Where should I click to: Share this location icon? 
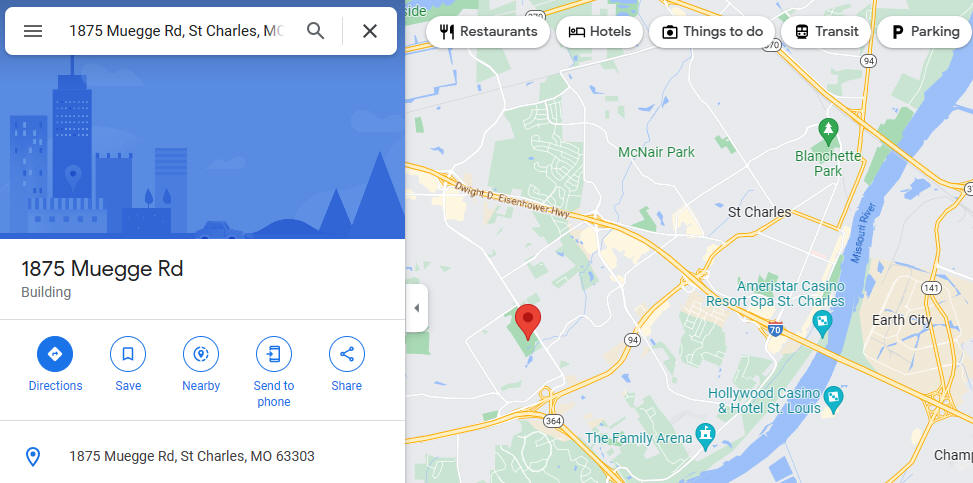[x=347, y=354]
